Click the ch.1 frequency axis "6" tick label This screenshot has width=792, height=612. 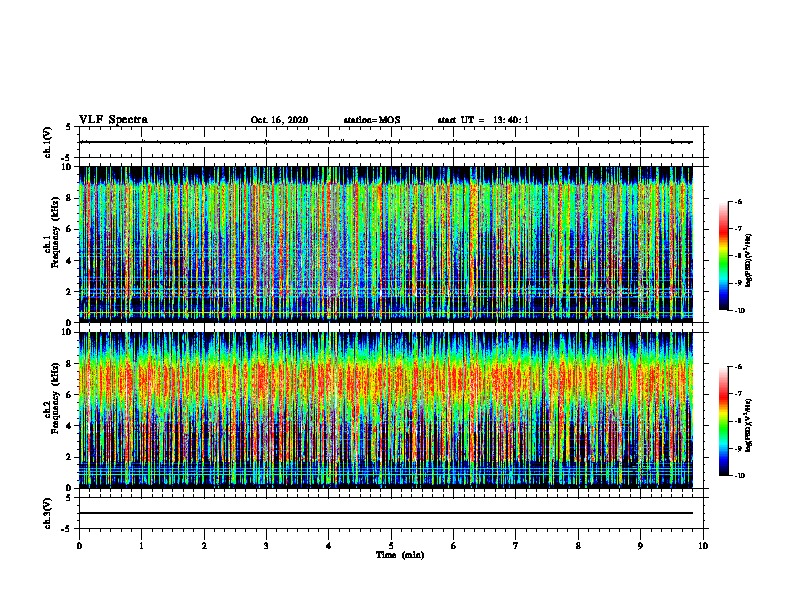tap(69, 229)
